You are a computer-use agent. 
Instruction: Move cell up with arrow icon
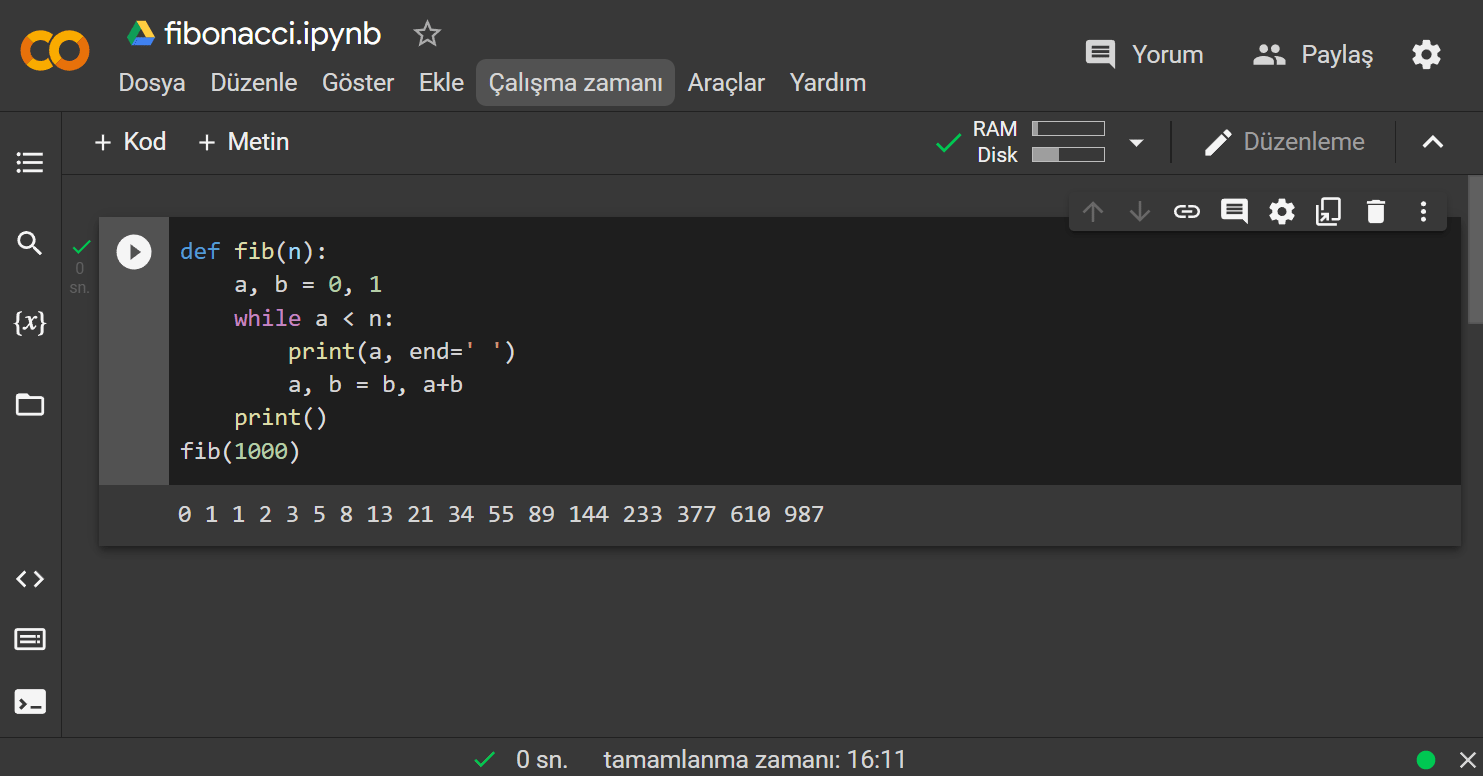pyautogui.click(x=1093, y=211)
